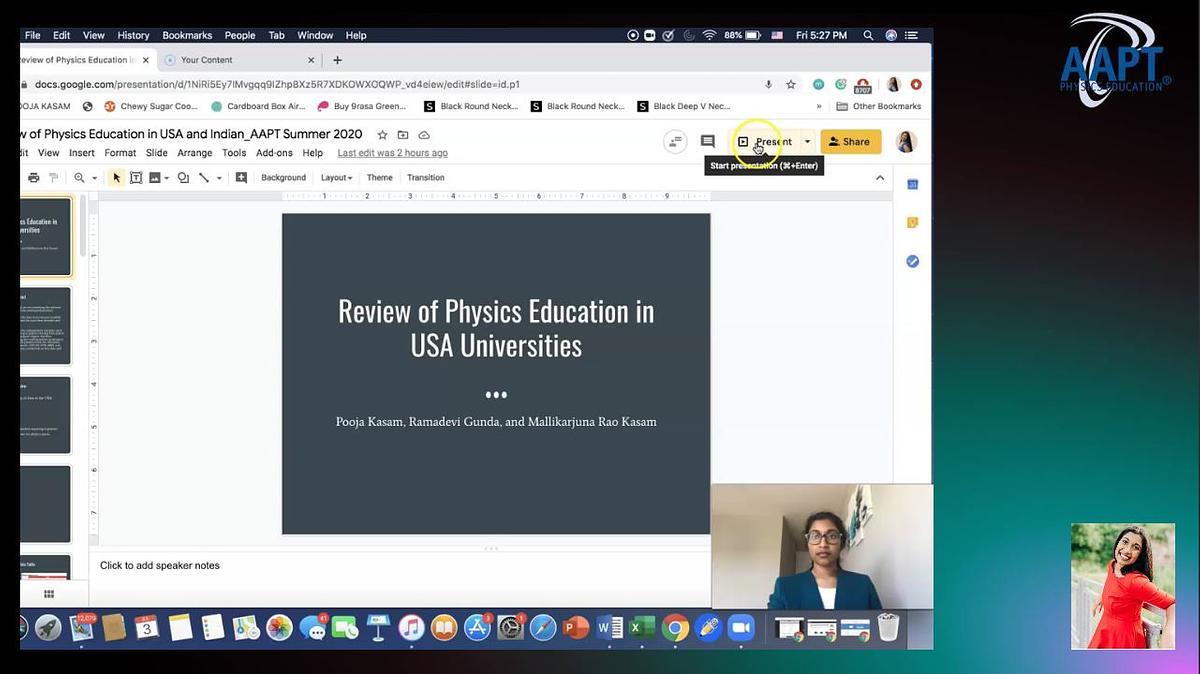
Task: Open the last edit history link
Action: (x=392, y=153)
